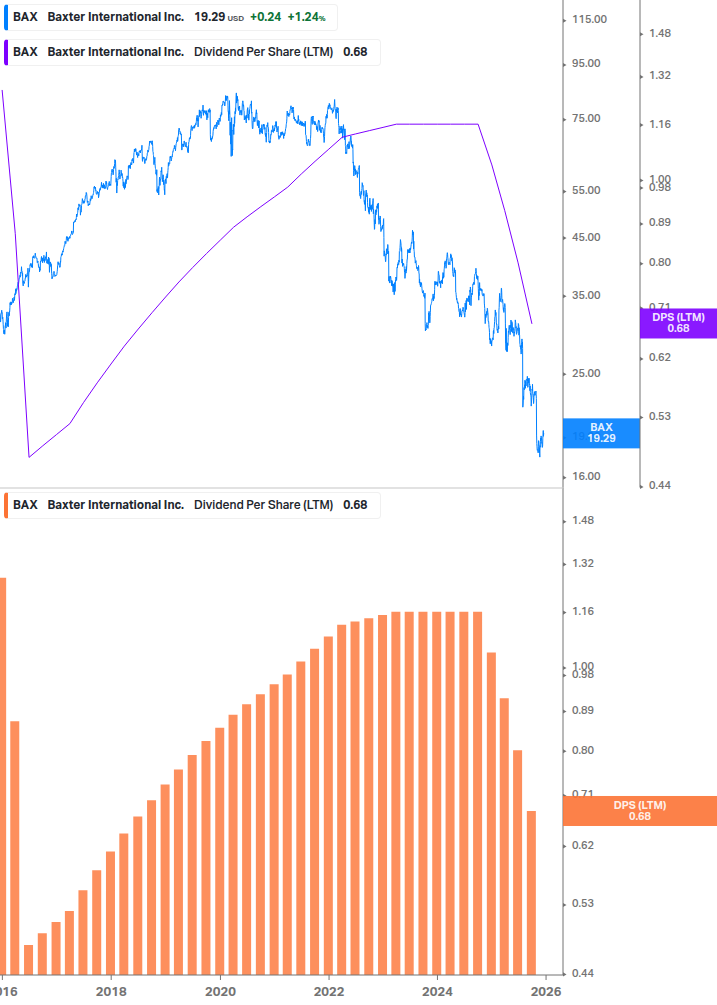
Task: Click the purple DPS legend color bar
Action: [6, 52]
